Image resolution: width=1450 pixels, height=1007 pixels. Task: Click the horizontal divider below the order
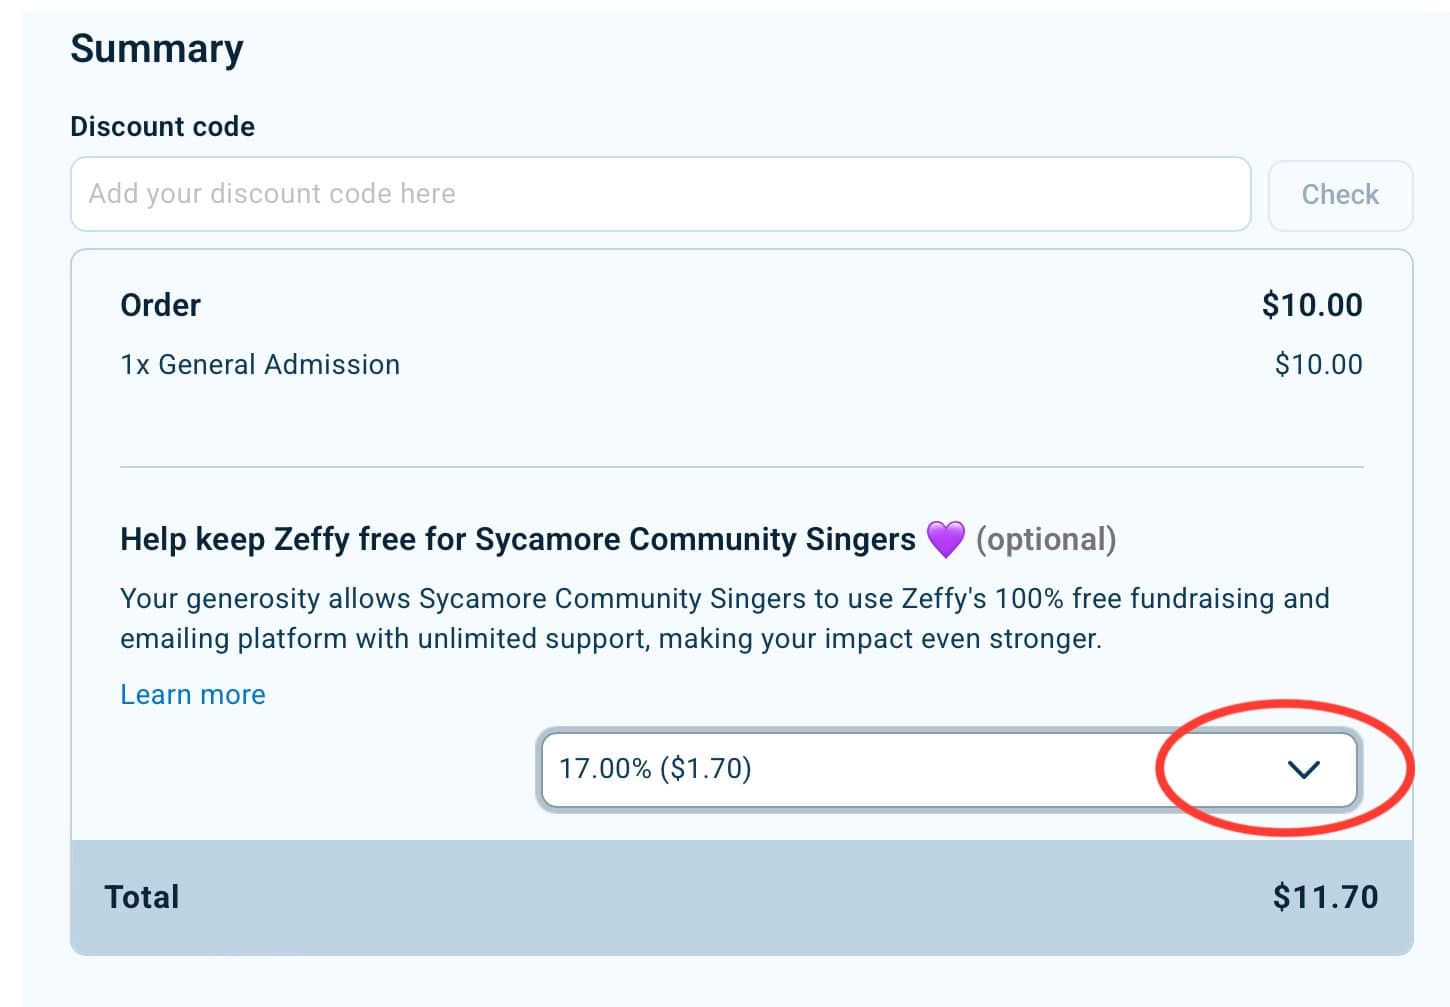741,467
